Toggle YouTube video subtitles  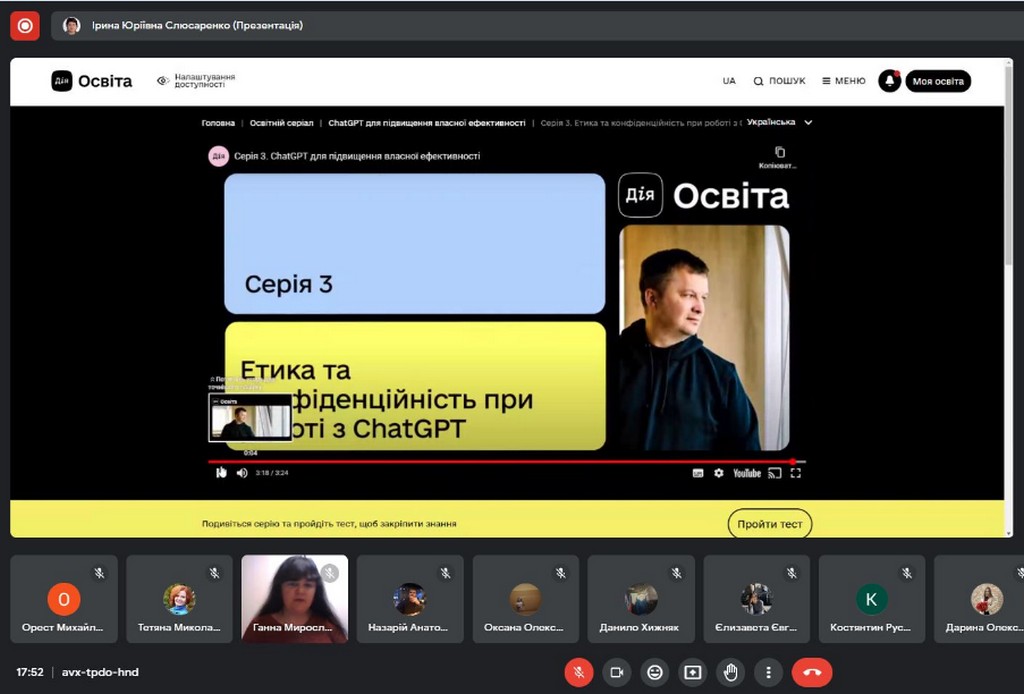[698, 473]
